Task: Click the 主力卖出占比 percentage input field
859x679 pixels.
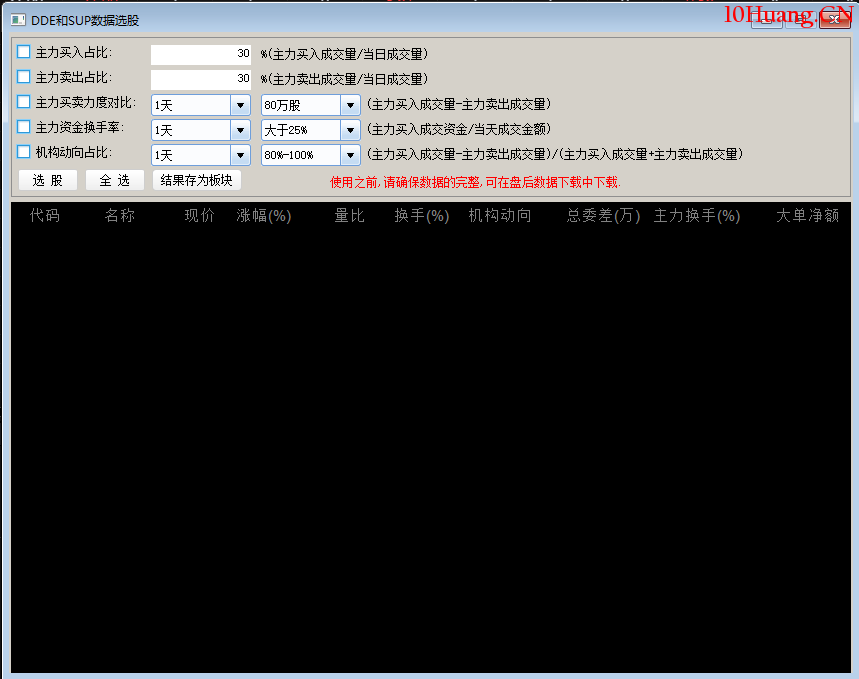Action: point(201,79)
